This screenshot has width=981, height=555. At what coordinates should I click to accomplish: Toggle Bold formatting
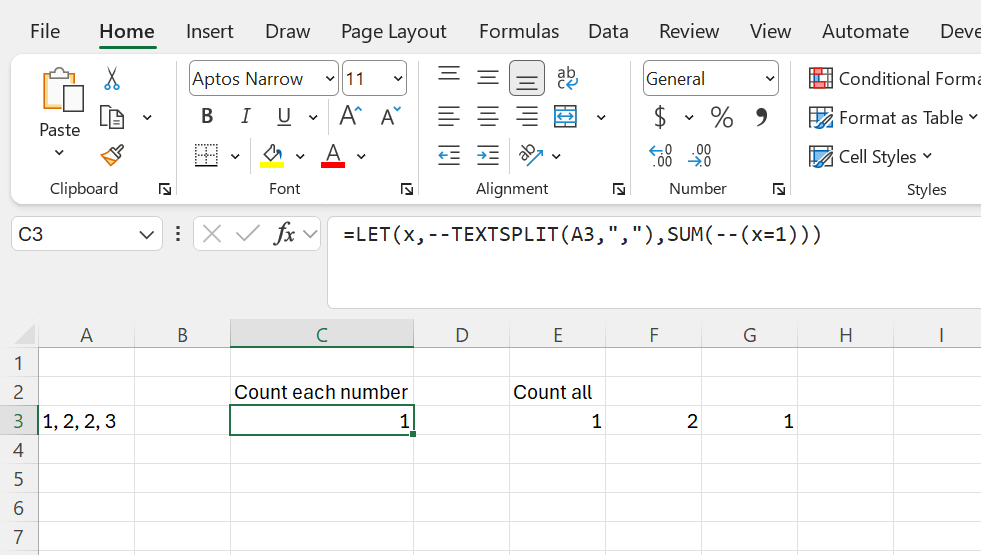pos(207,116)
